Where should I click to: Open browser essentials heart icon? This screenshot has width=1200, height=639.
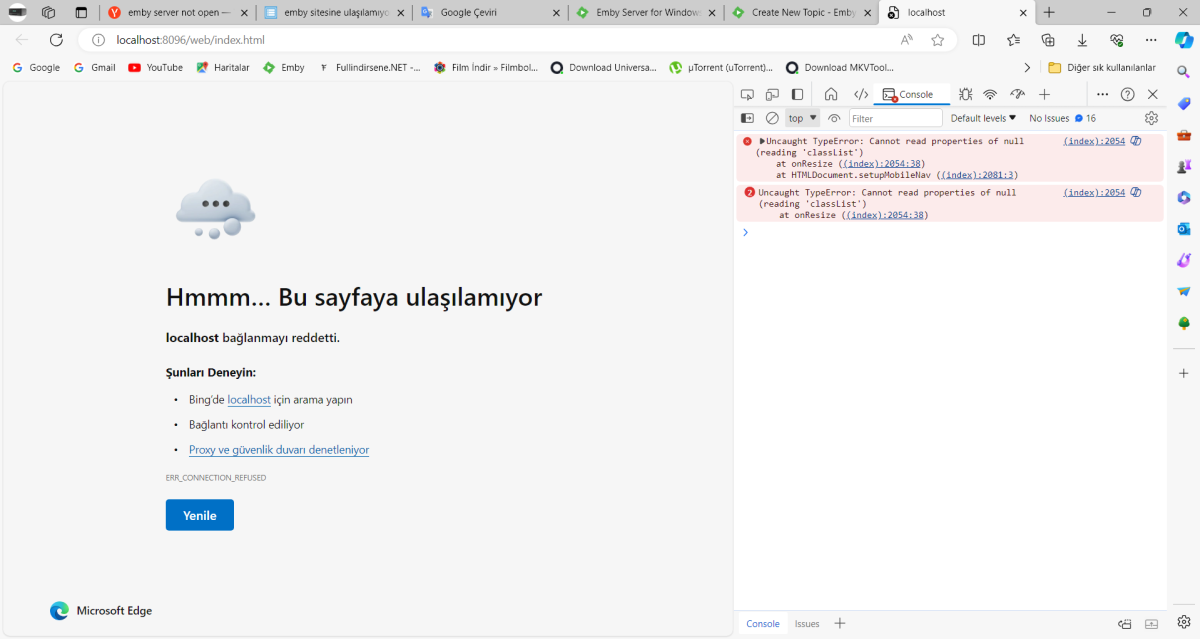point(1116,40)
